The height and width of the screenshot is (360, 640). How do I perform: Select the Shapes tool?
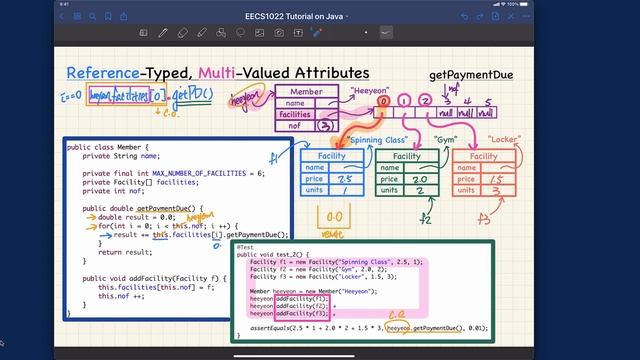221,33
